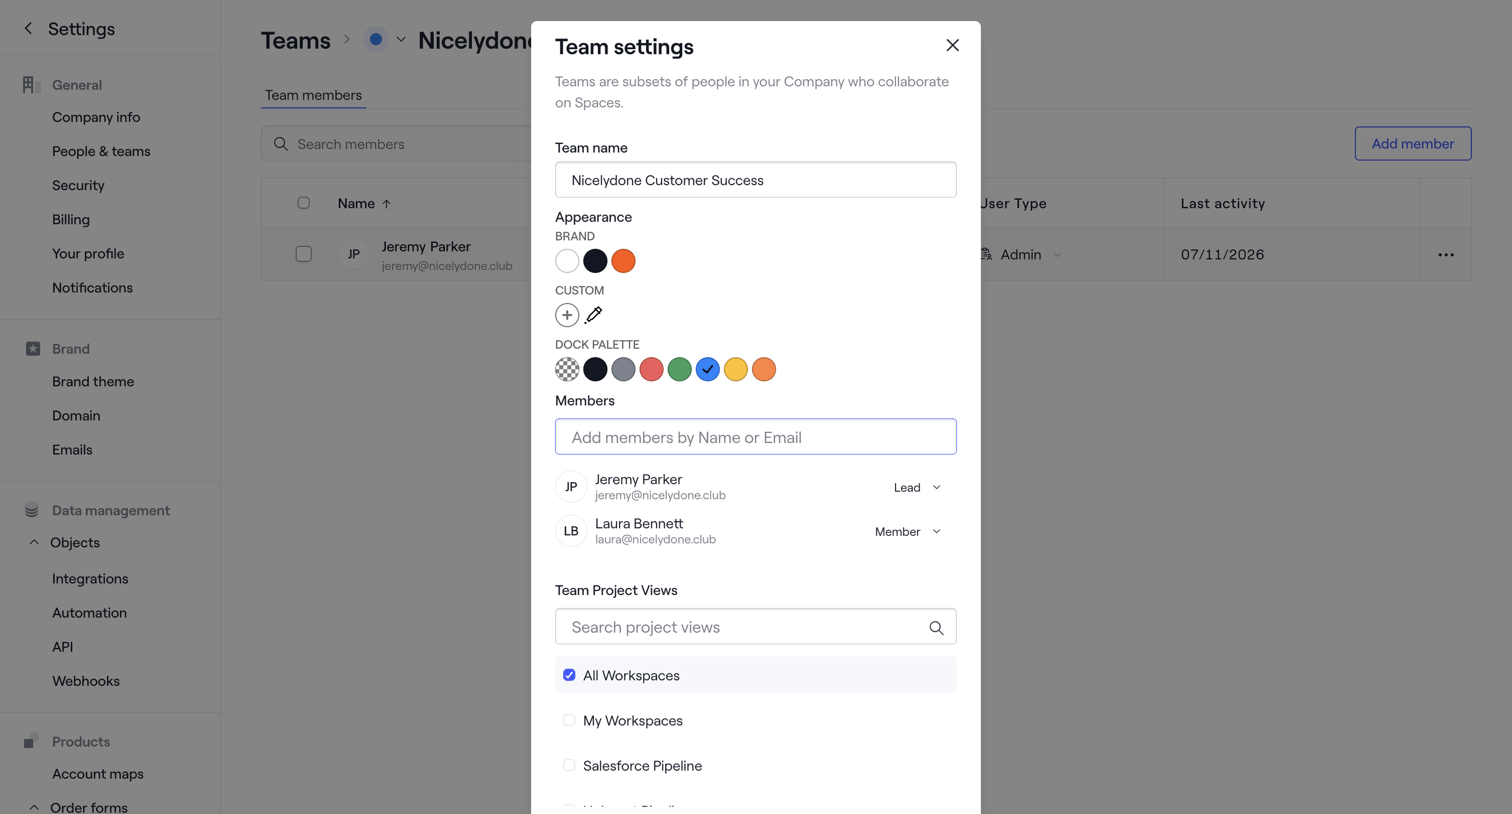Open the Integrations page
The image size is (1512, 814).
click(x=90, y=578)
